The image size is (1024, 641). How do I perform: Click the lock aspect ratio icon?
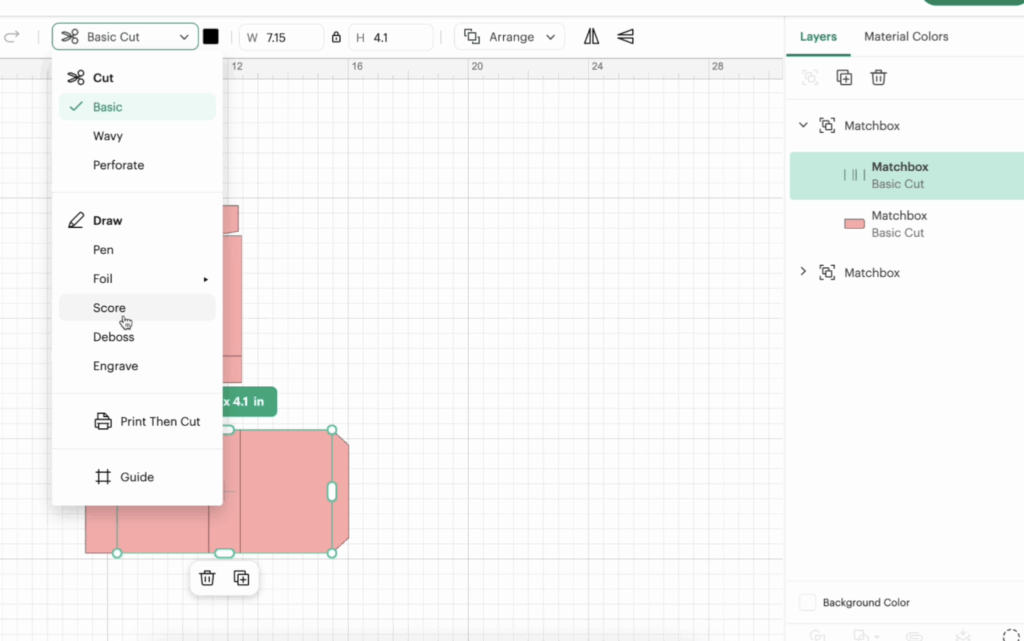[x=336, y=38]
